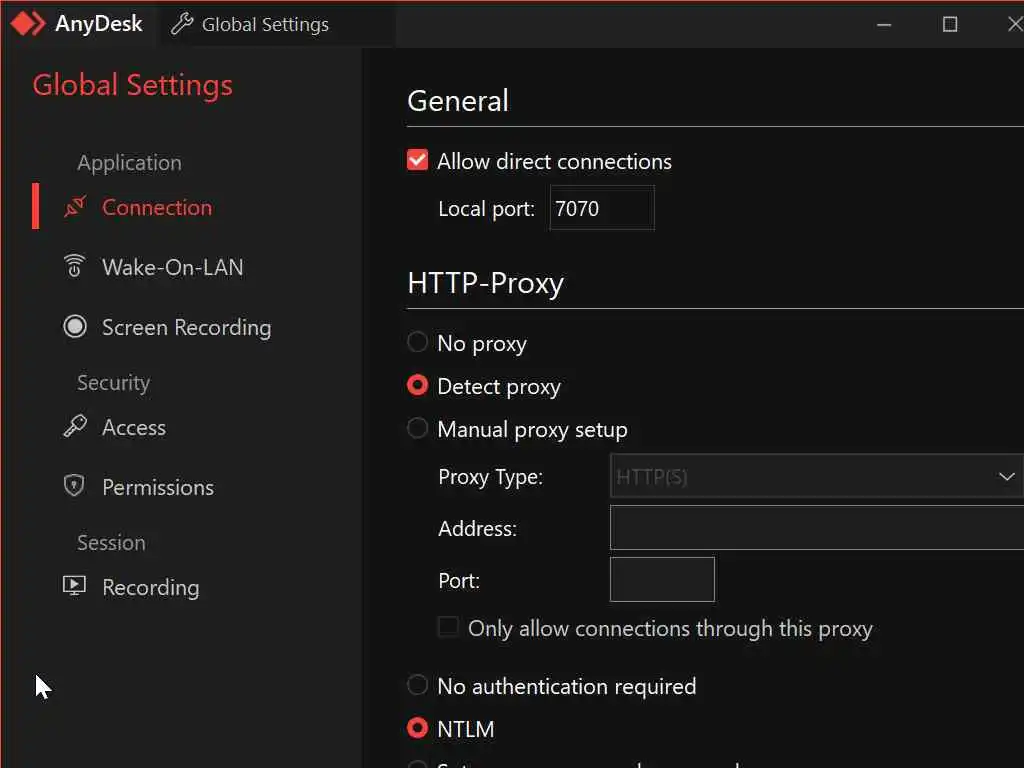Click the proxy Address text field
Screen dimensions: 1024x768
(x=816, y=528)
